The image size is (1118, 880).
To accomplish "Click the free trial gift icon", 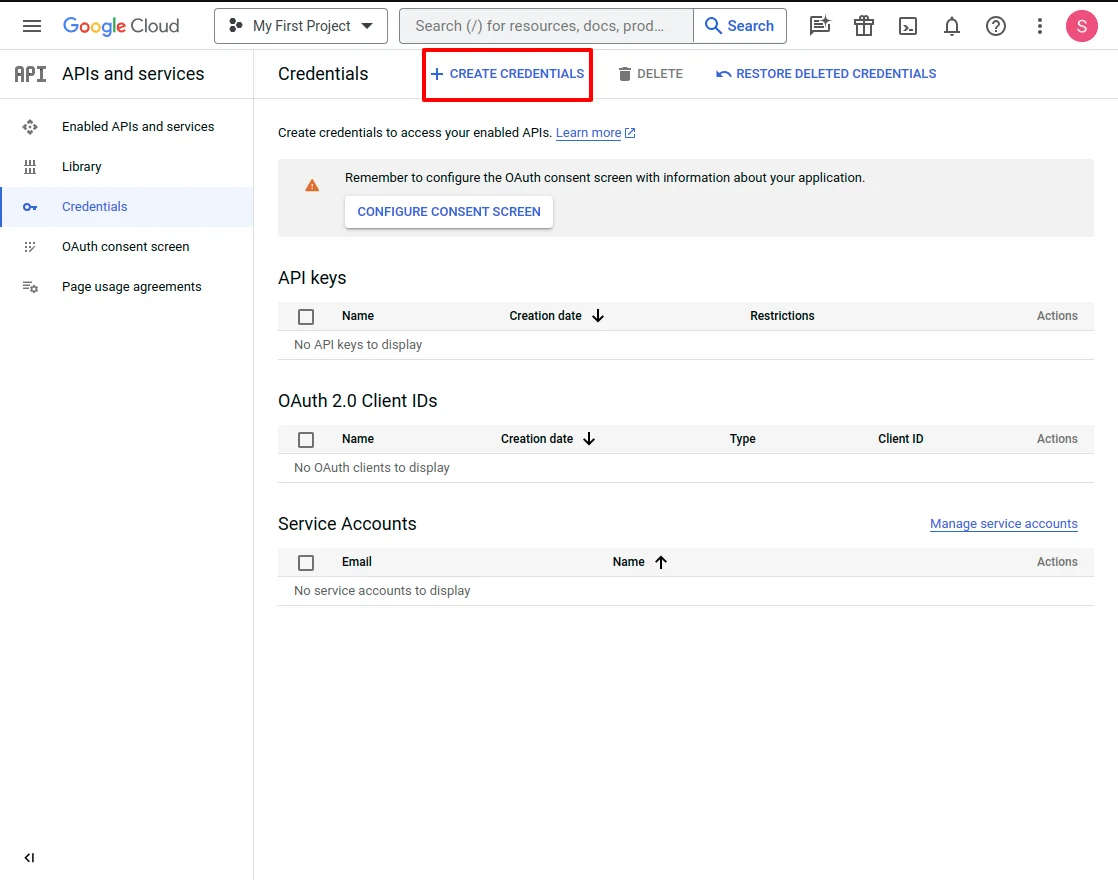I will (x=864, y=26).
